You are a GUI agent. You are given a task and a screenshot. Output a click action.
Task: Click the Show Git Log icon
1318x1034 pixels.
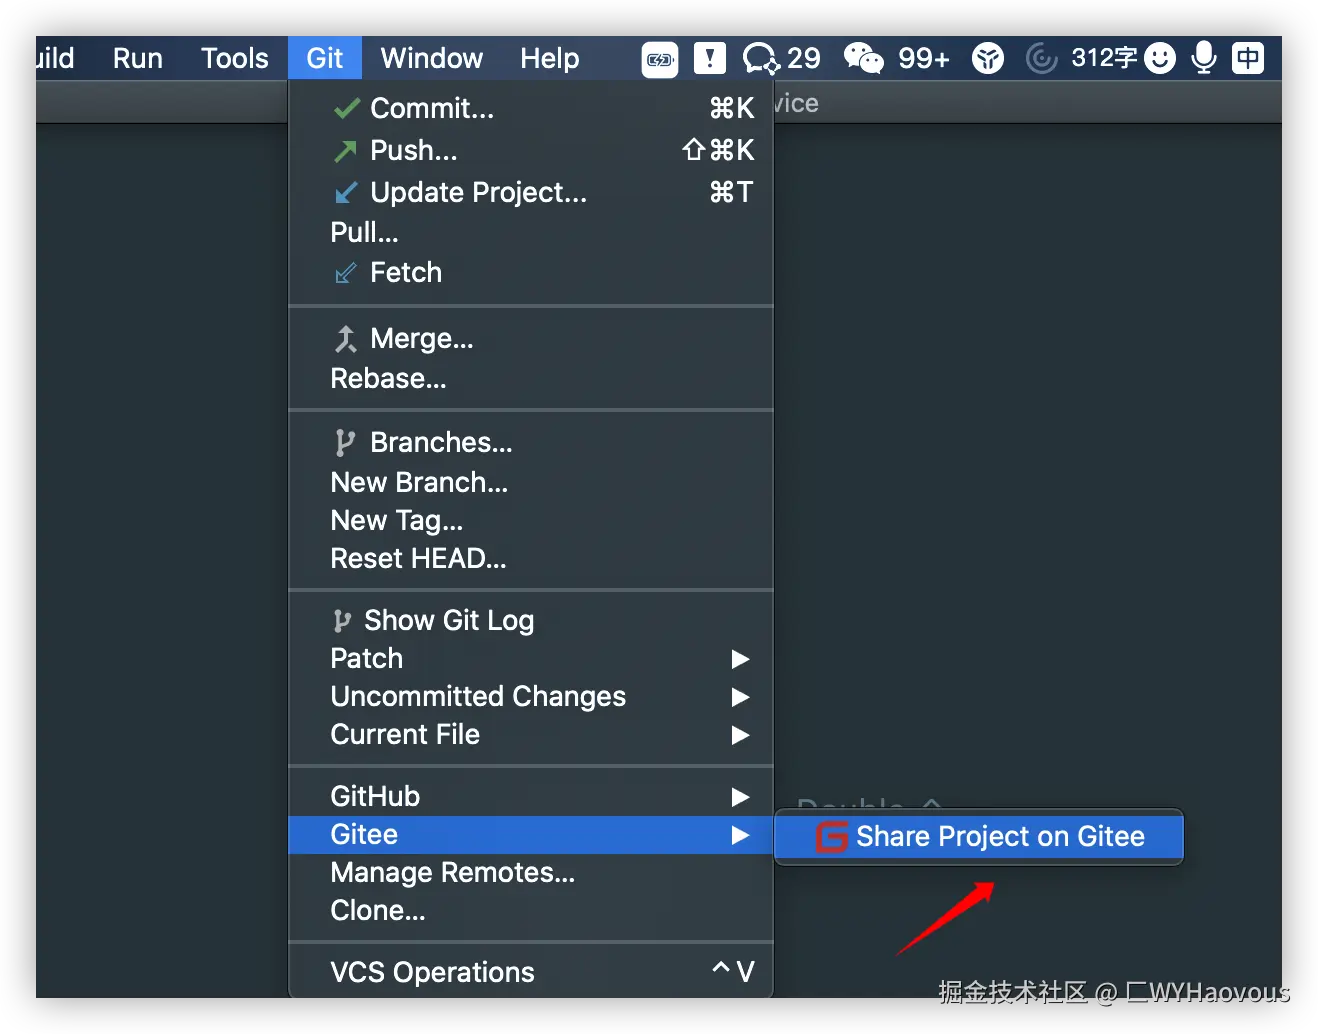click(x=342, y=621)
